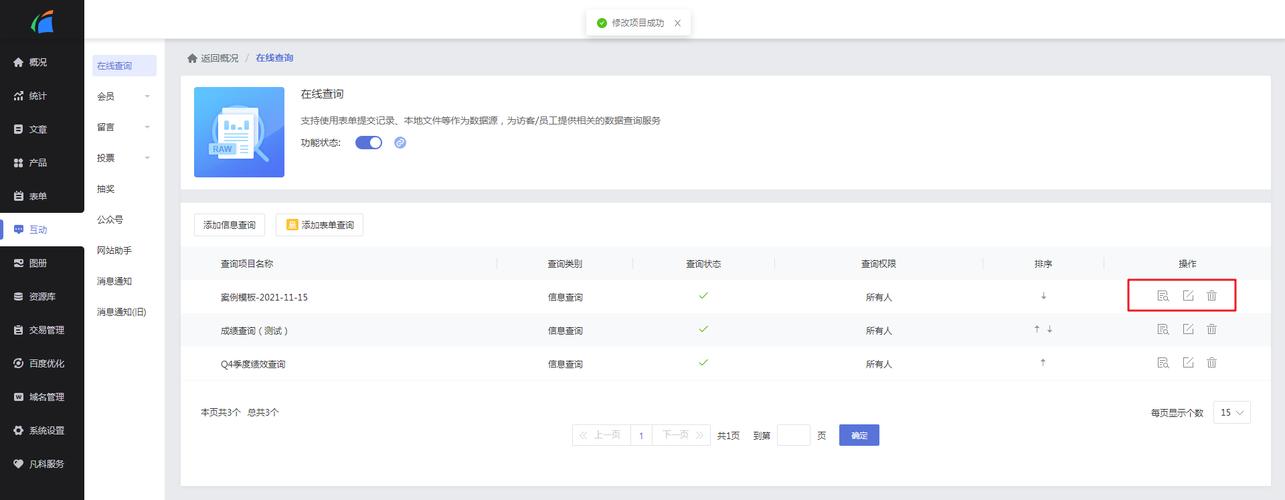Open preview icon for Q4季度绩效查询
Screen dimensions: 1285x500
(1163, 363)
